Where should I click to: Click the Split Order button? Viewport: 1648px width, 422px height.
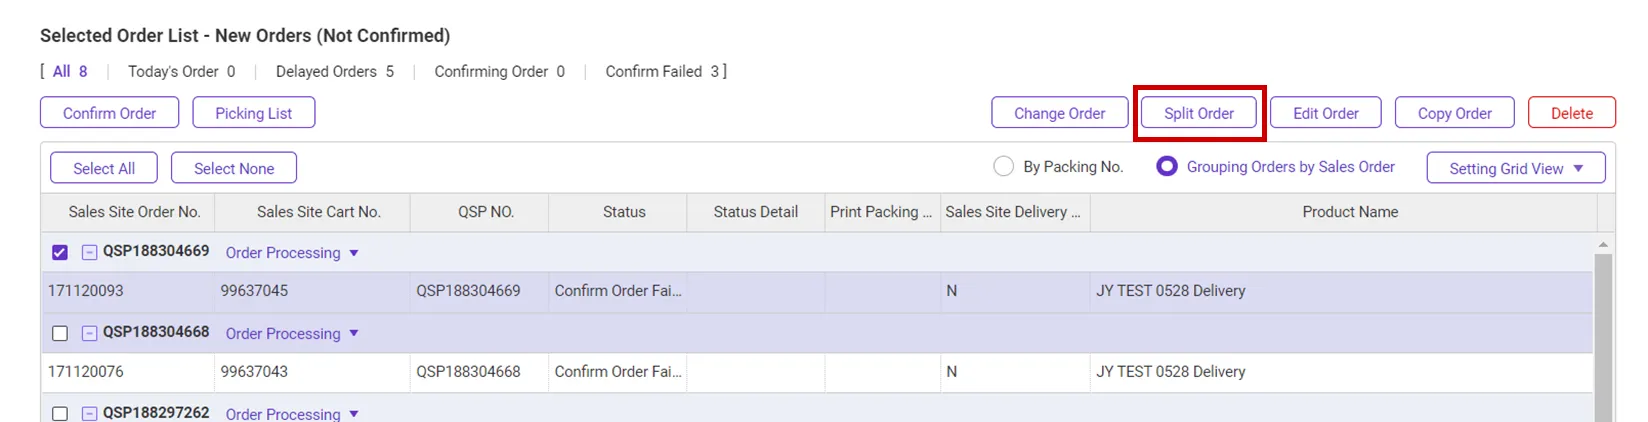tap(1199, 113)
